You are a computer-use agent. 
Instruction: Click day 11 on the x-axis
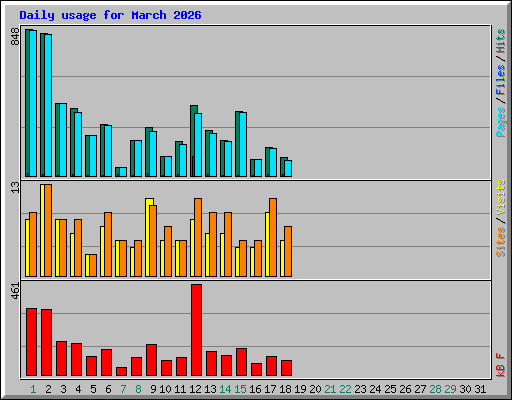point(180,389)
